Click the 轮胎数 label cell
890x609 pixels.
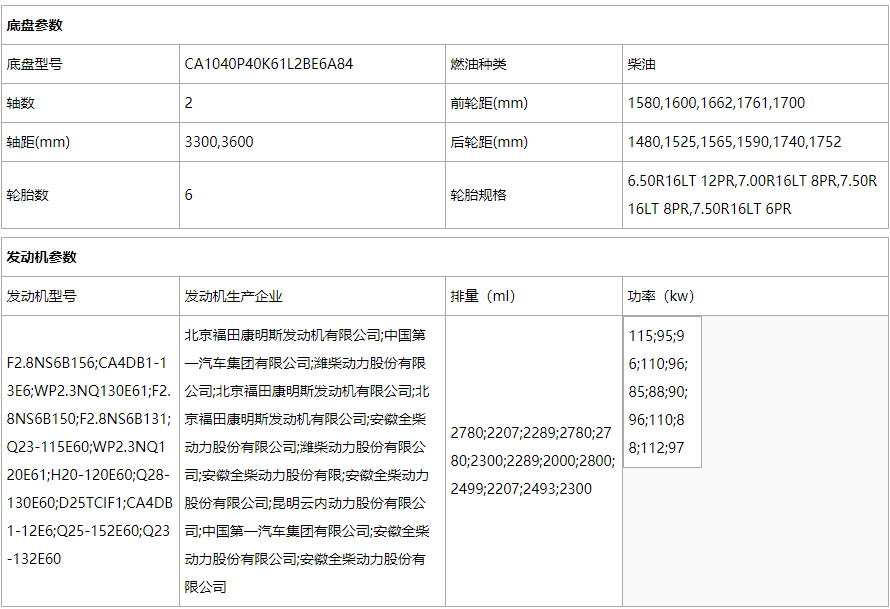coord(90,195)
